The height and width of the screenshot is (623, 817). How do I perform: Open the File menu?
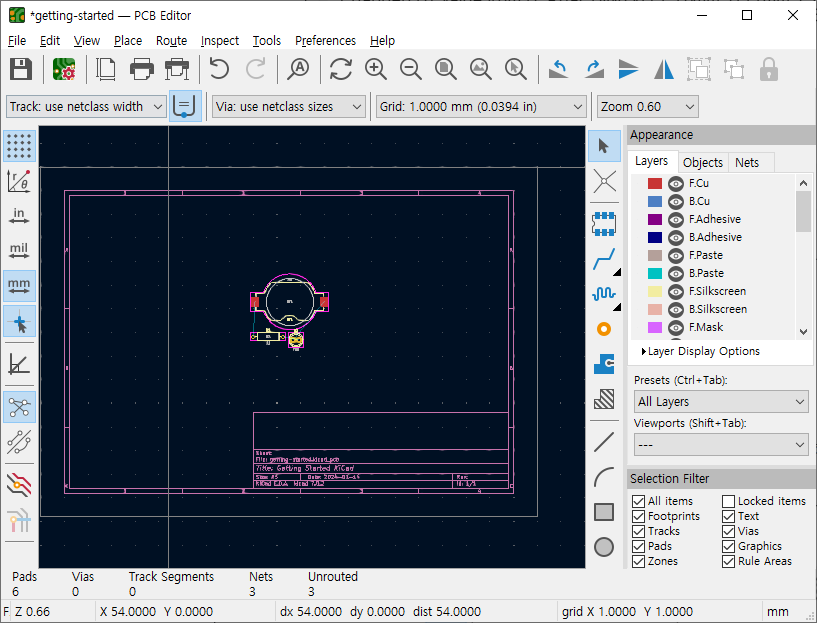click(x=17, y=41)
